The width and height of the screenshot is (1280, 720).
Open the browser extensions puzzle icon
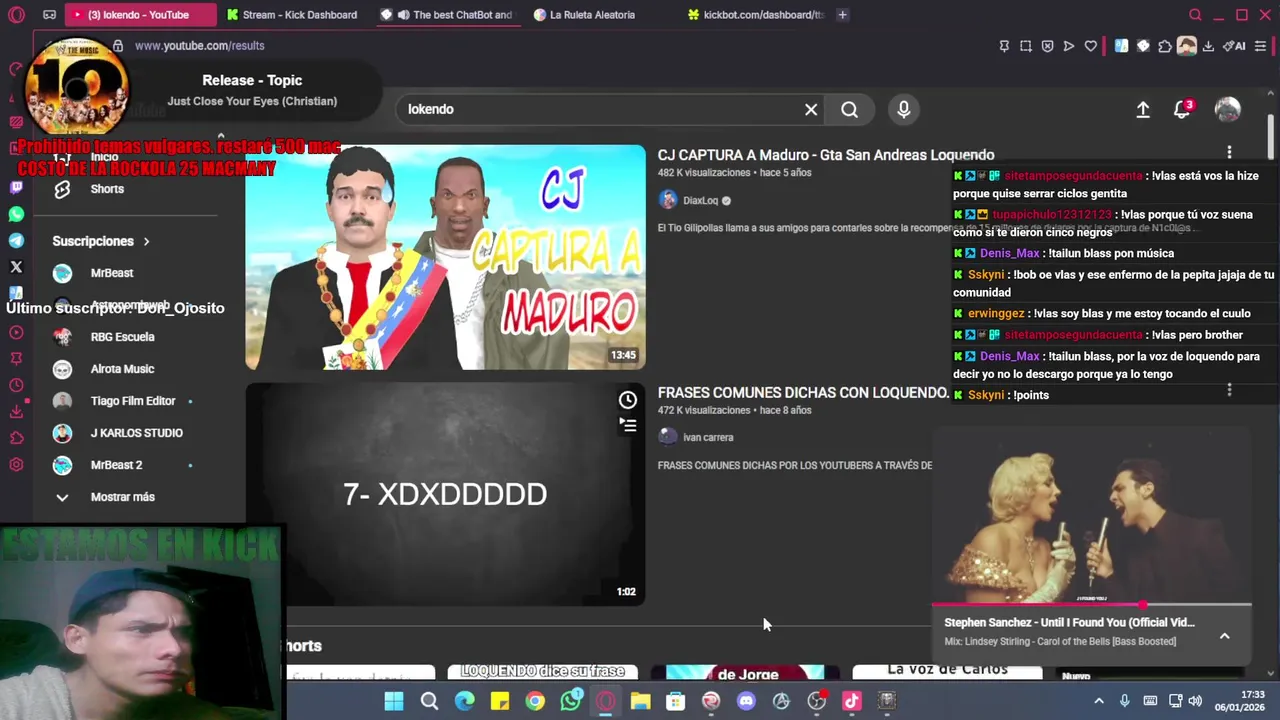(1165, 46)
